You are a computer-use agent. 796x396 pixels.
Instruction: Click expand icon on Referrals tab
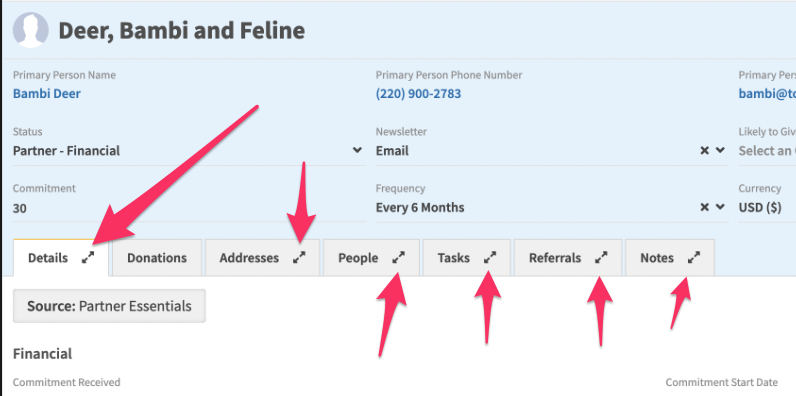pos(601,258)
